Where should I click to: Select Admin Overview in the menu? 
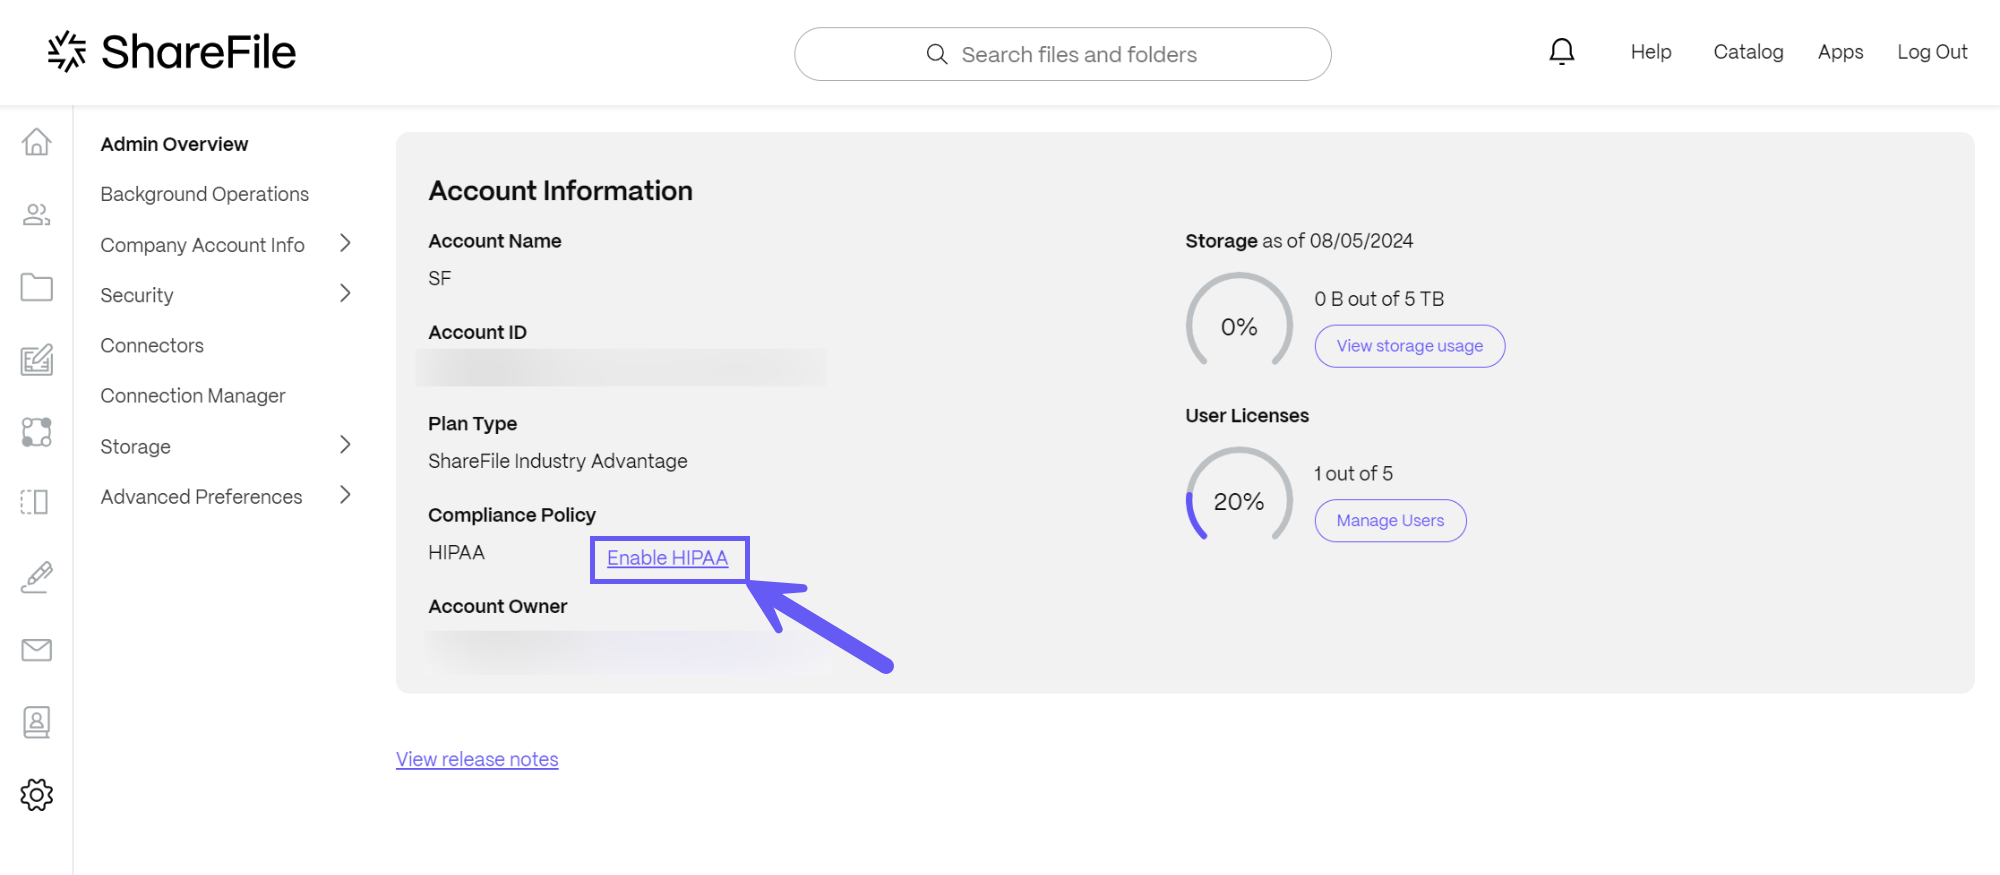click(x=174, y=144)
